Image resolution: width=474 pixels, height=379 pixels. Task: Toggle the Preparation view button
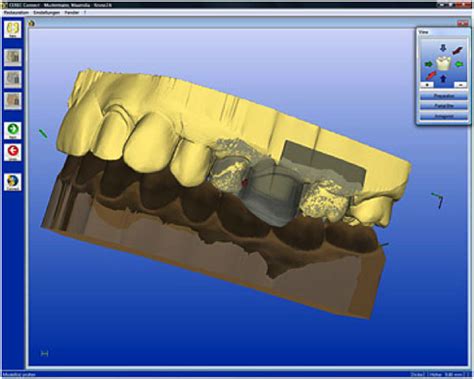tap(444, 96)
